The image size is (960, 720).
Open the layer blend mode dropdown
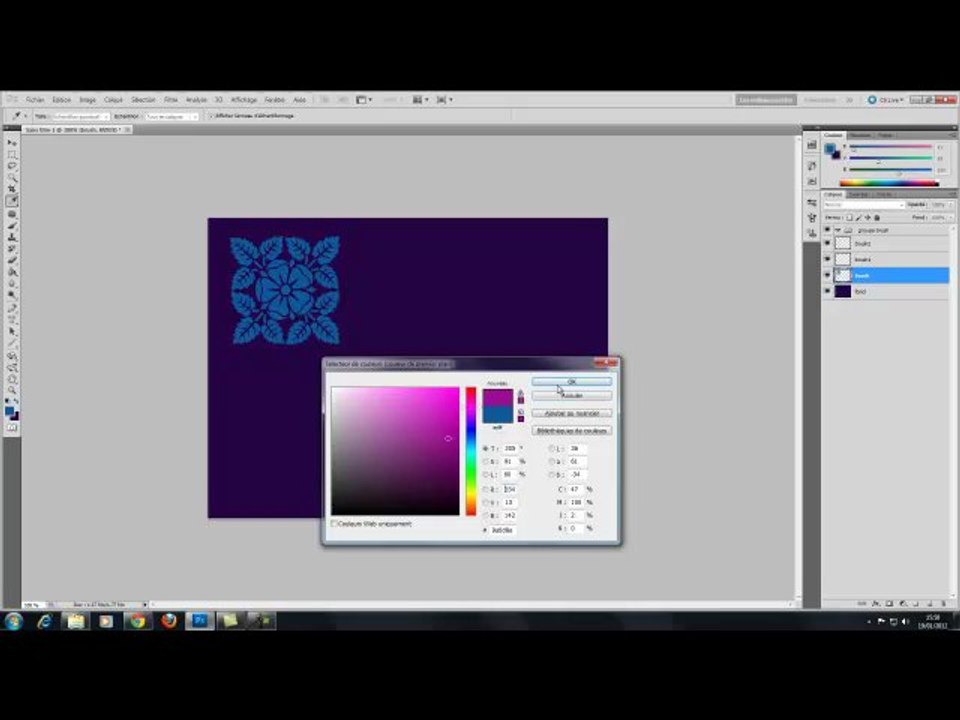click(x=863, y=204)
